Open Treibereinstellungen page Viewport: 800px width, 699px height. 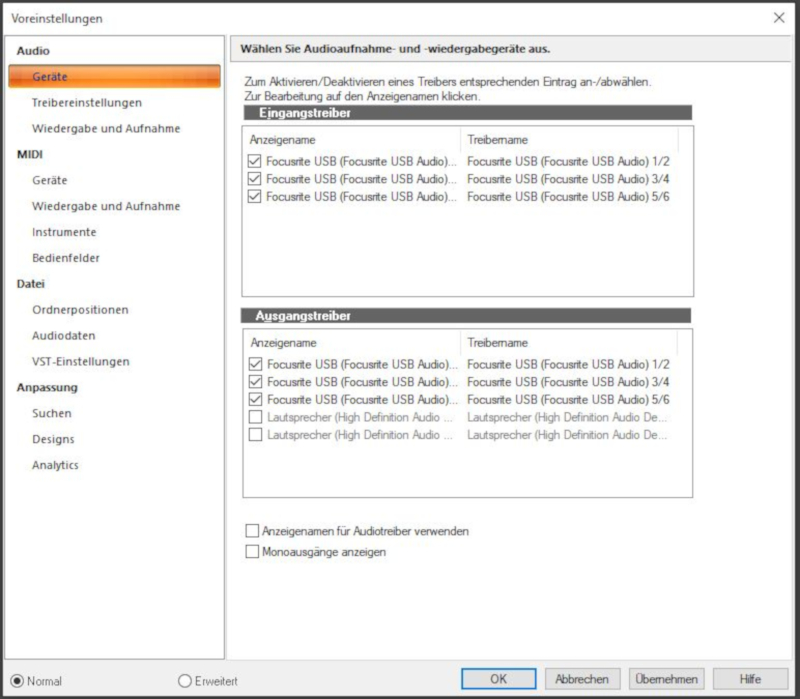pyautogui.click(x=87, y=103)
